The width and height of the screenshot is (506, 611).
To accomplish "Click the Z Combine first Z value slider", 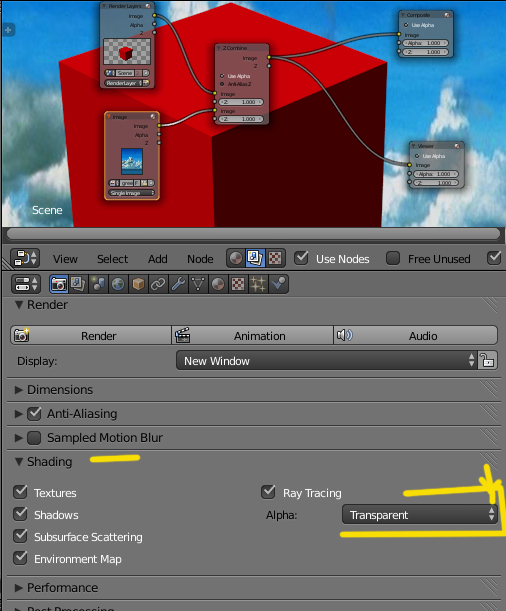I will click(x=241, y=102).
